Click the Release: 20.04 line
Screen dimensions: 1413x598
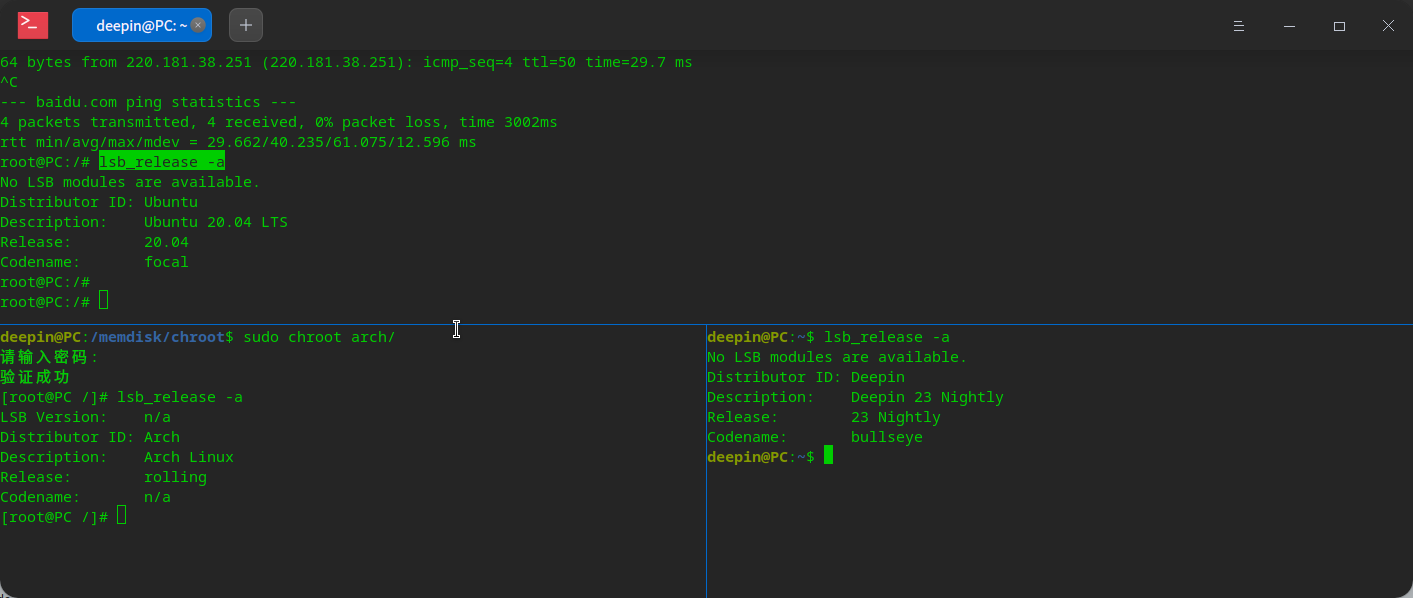(x=94, y=242)
